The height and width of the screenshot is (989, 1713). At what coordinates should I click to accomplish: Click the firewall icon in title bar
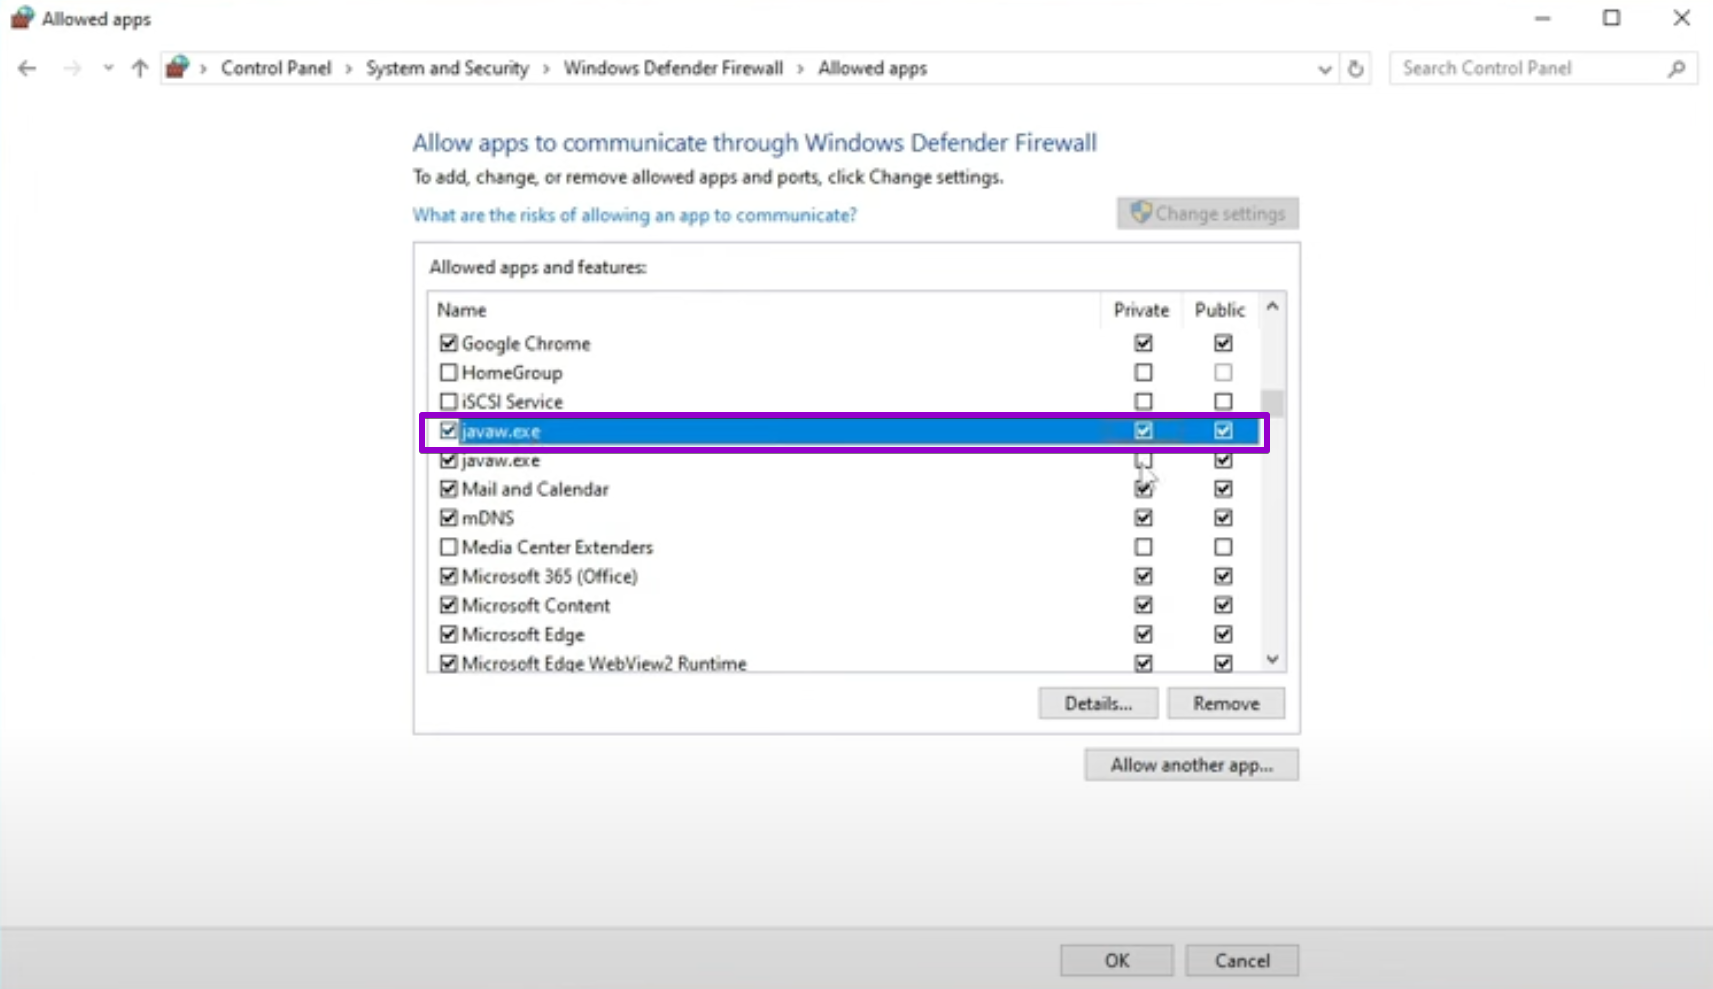(21, 18)
